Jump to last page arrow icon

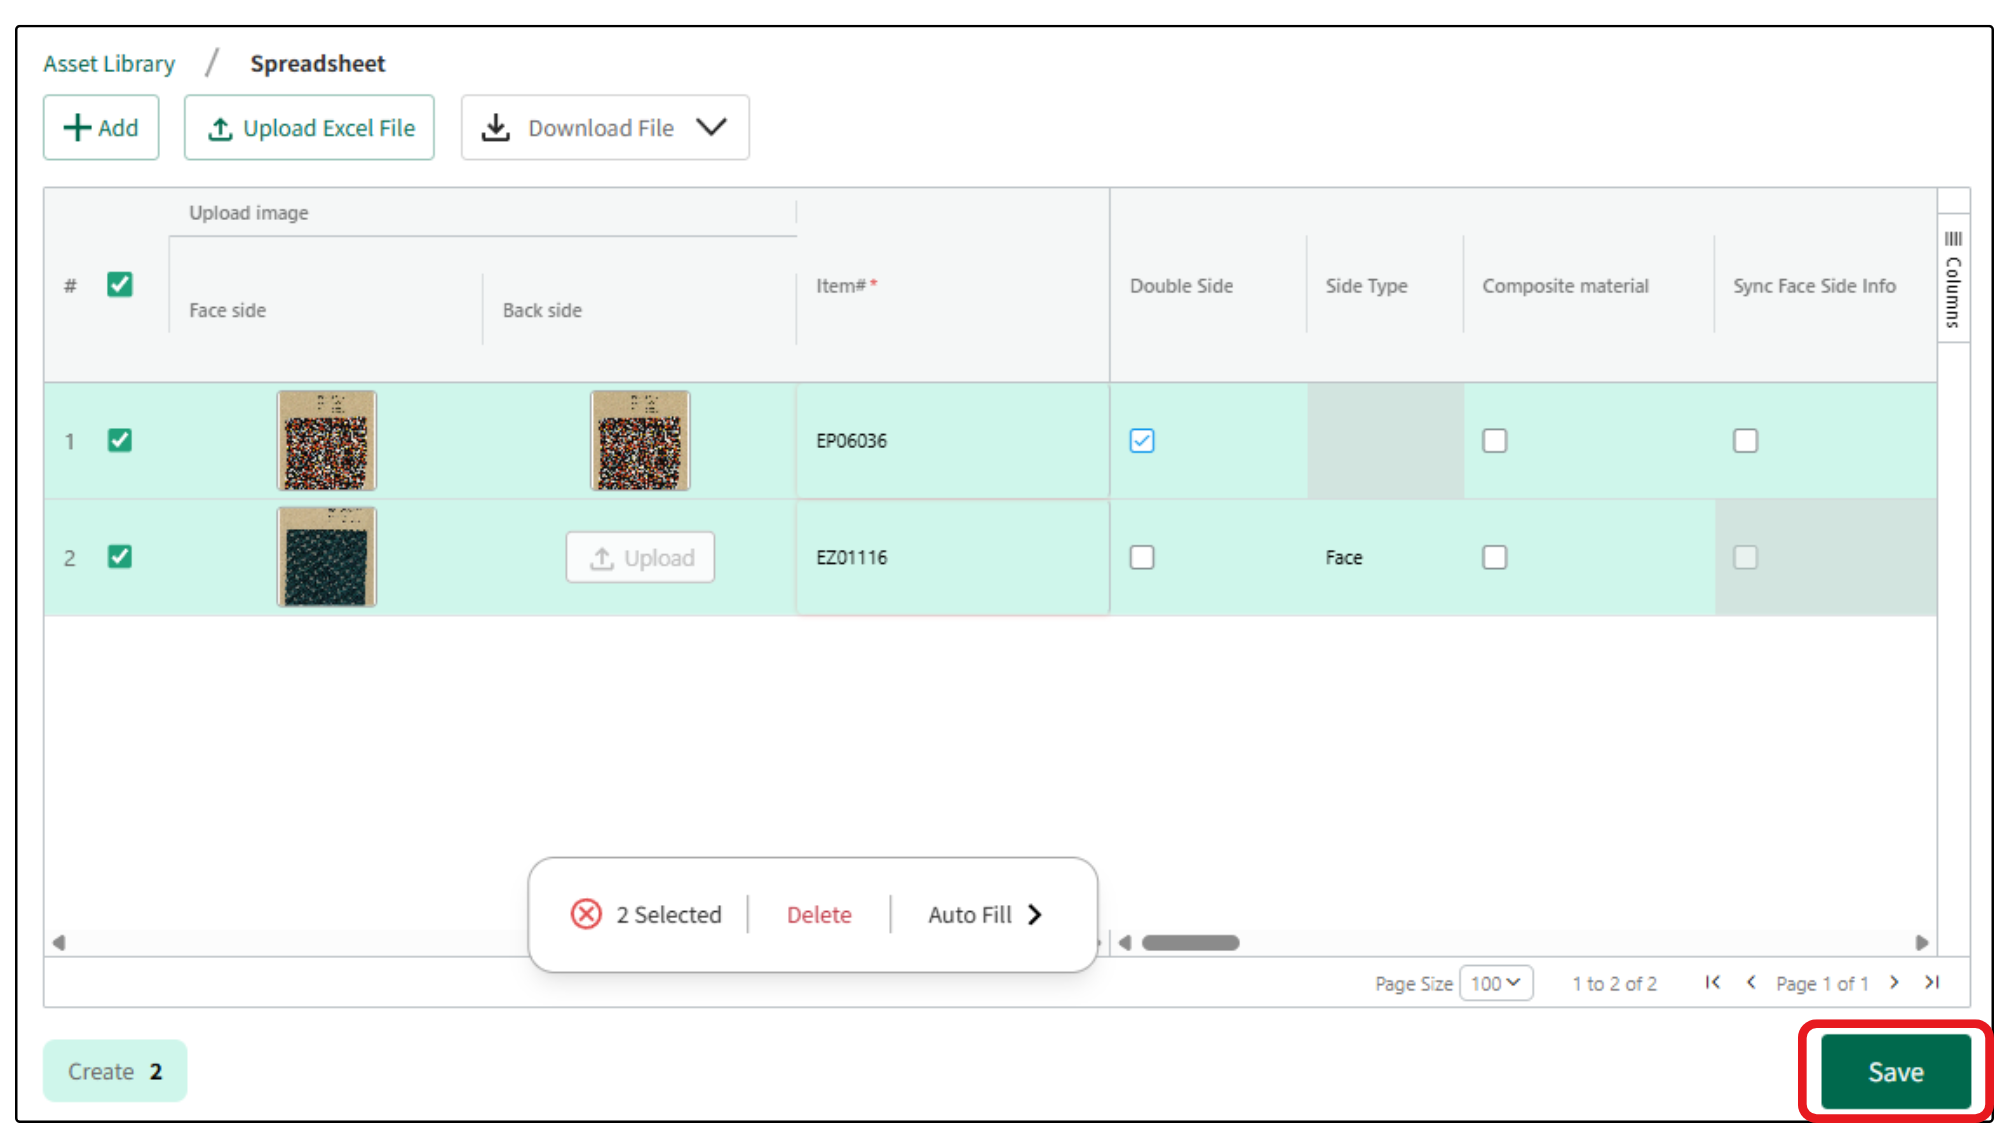point(1932,983)
